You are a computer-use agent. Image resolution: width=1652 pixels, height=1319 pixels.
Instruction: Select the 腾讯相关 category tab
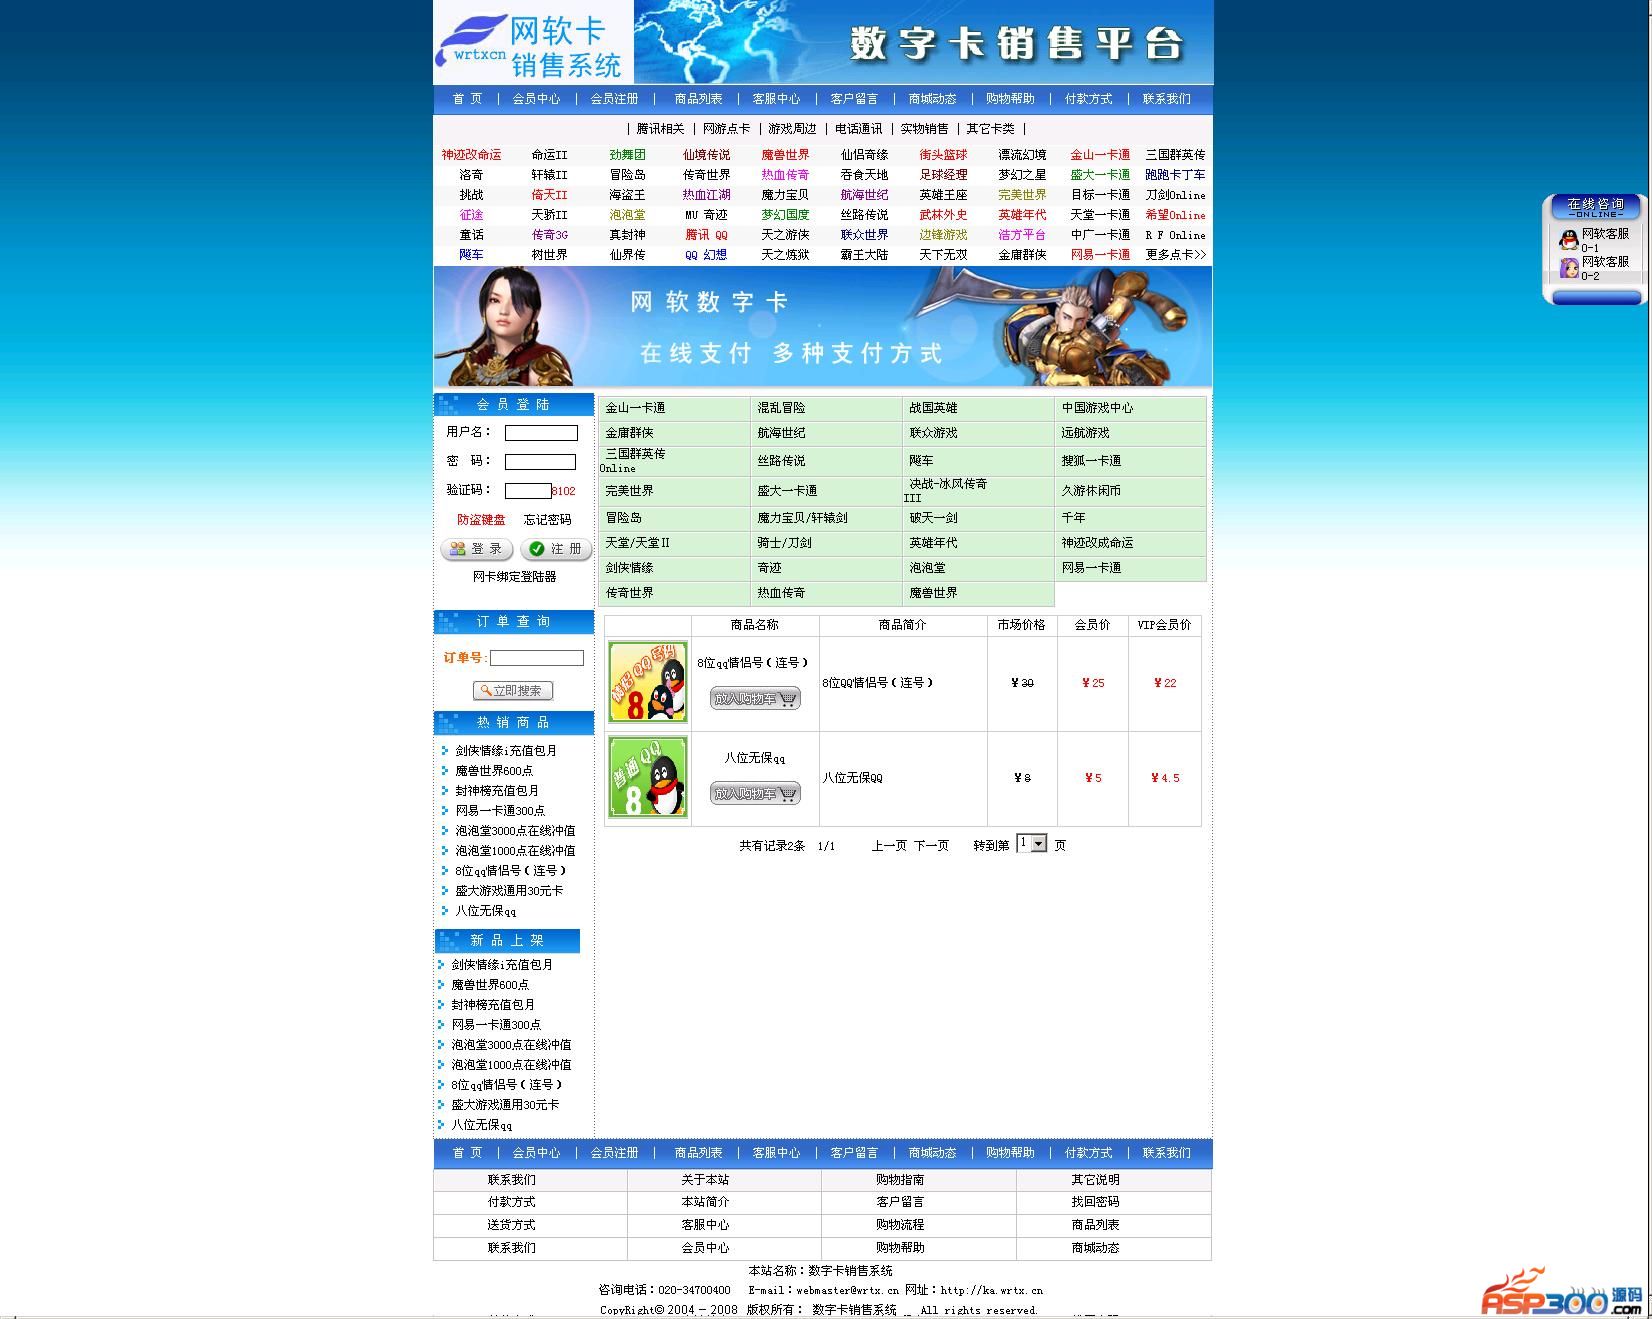coord(660,129)
